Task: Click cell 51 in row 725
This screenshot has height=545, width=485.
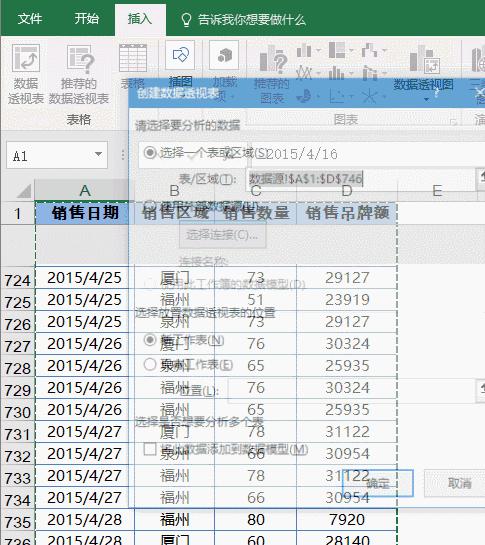Action: tap(256, 300)
